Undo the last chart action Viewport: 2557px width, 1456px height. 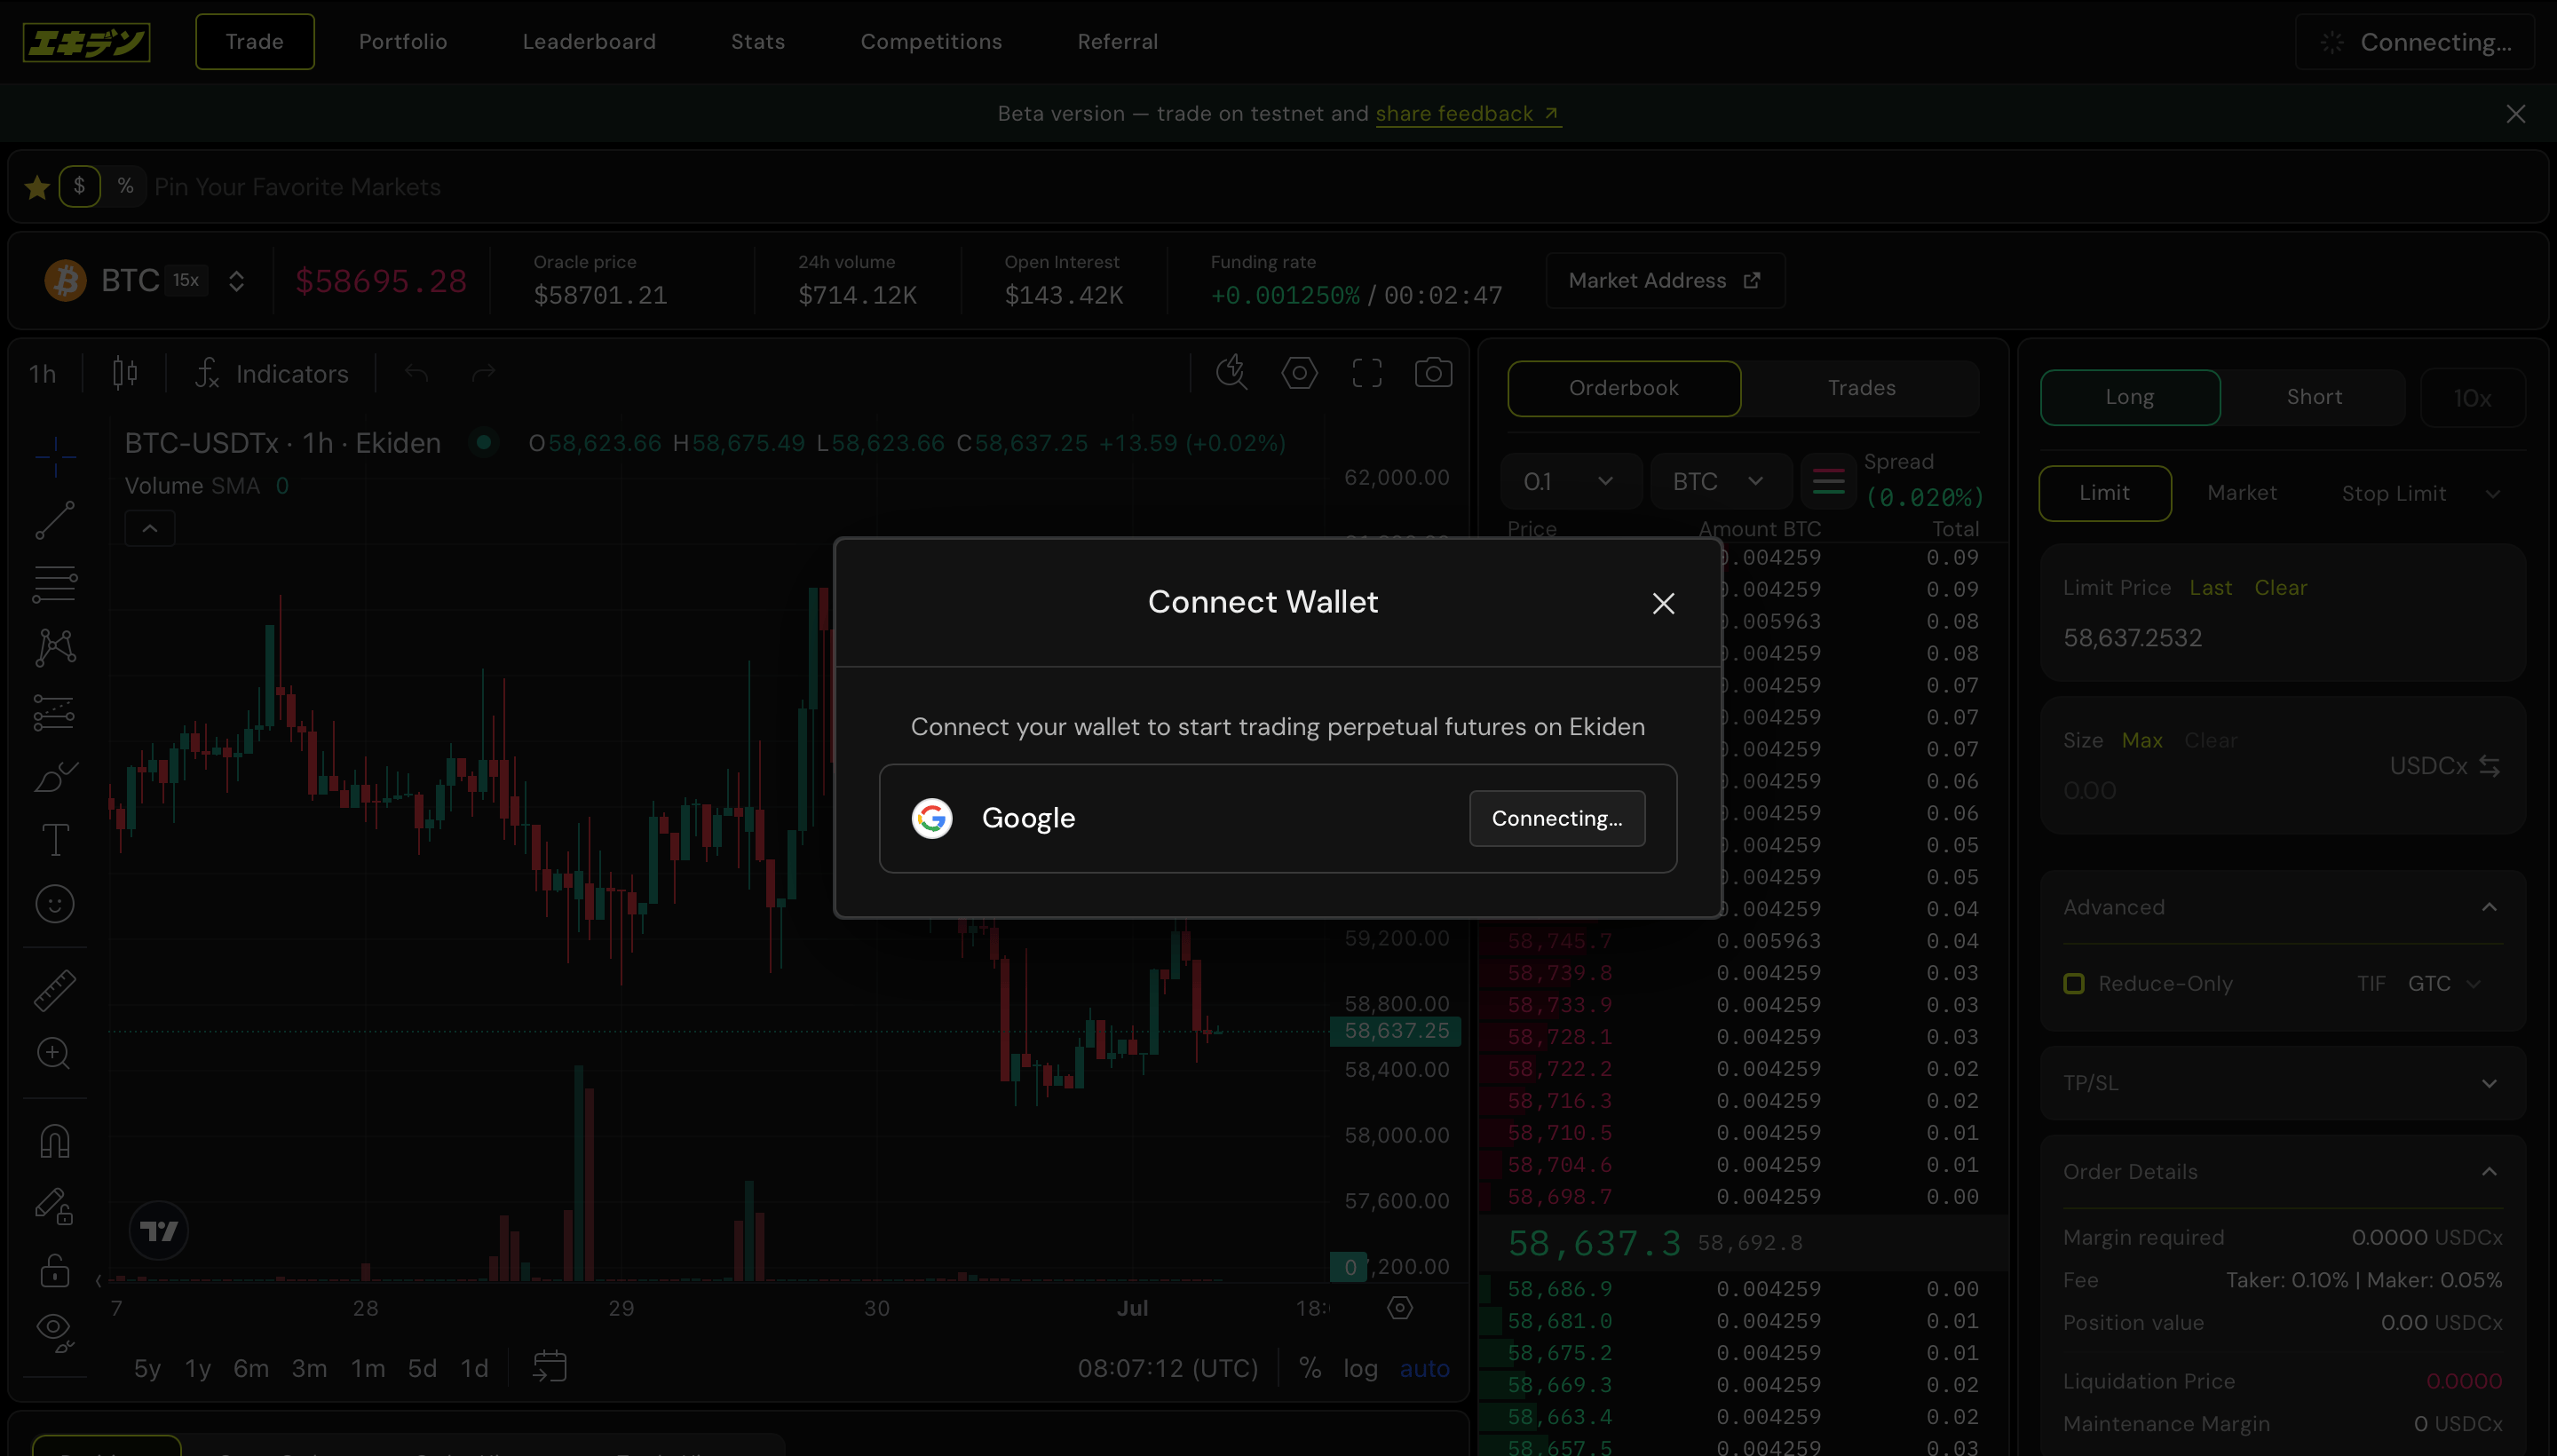(x=417, y=374)
